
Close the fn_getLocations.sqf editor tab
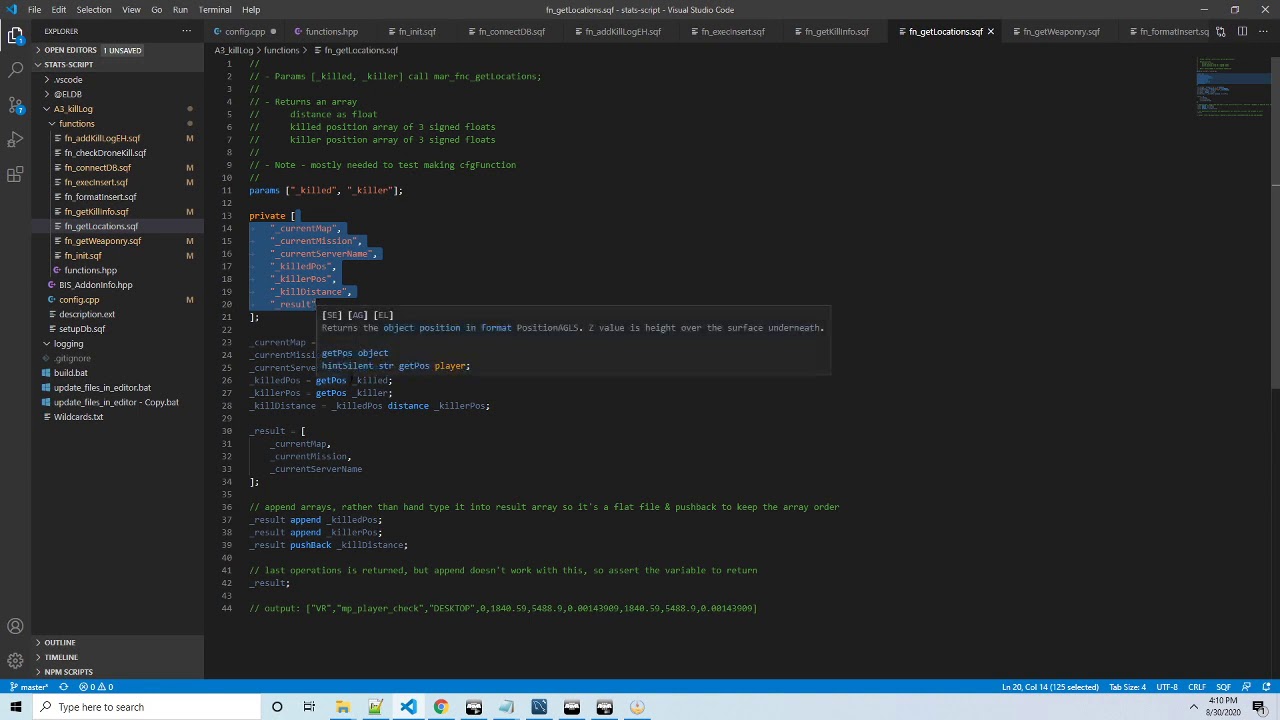(990, 31)
